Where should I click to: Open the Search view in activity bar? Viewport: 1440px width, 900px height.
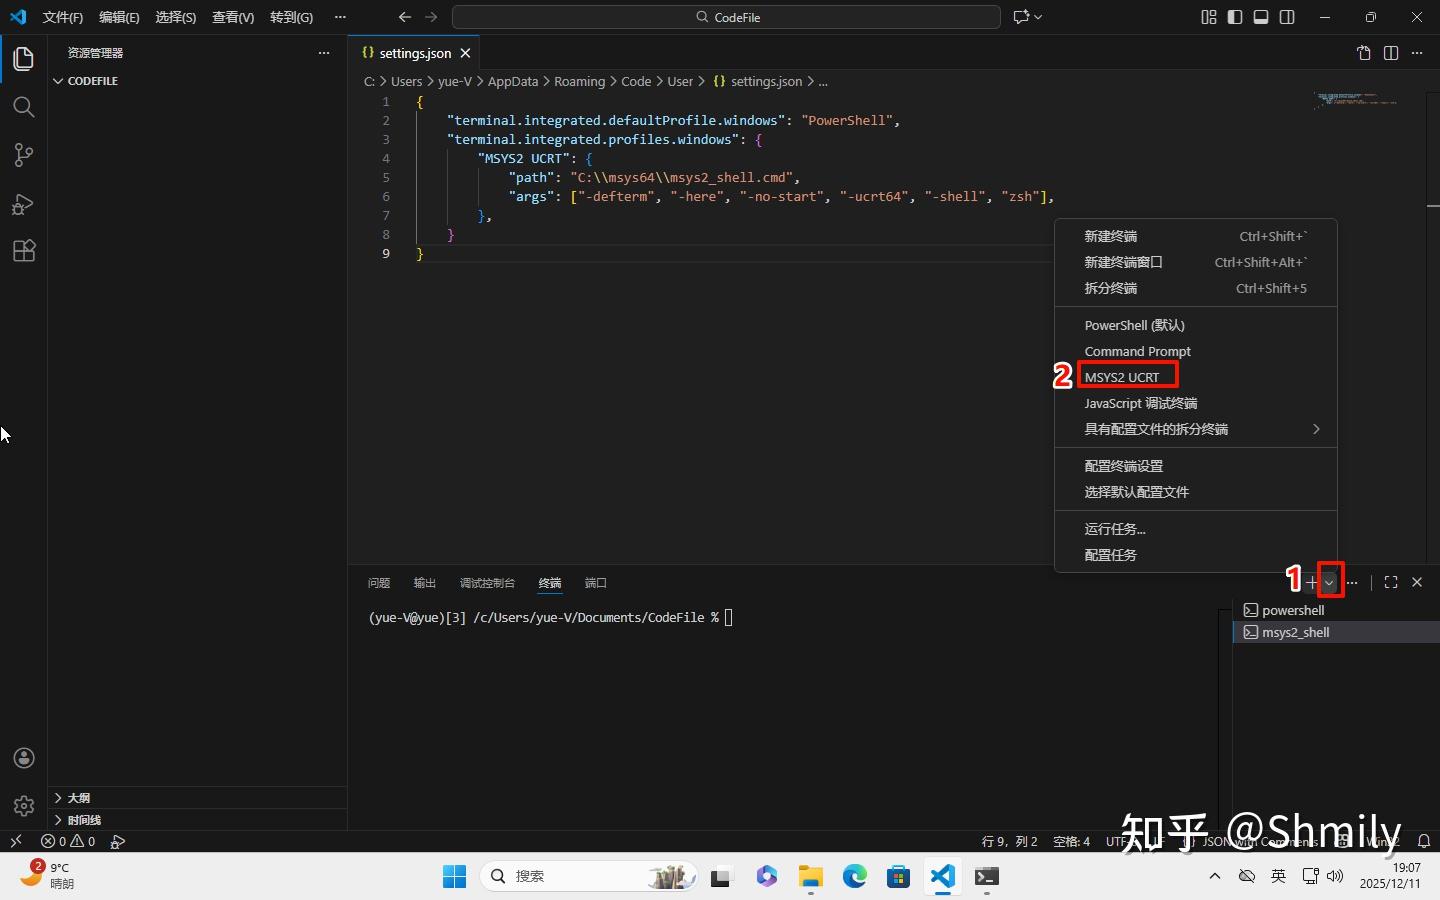coord(24,107)
